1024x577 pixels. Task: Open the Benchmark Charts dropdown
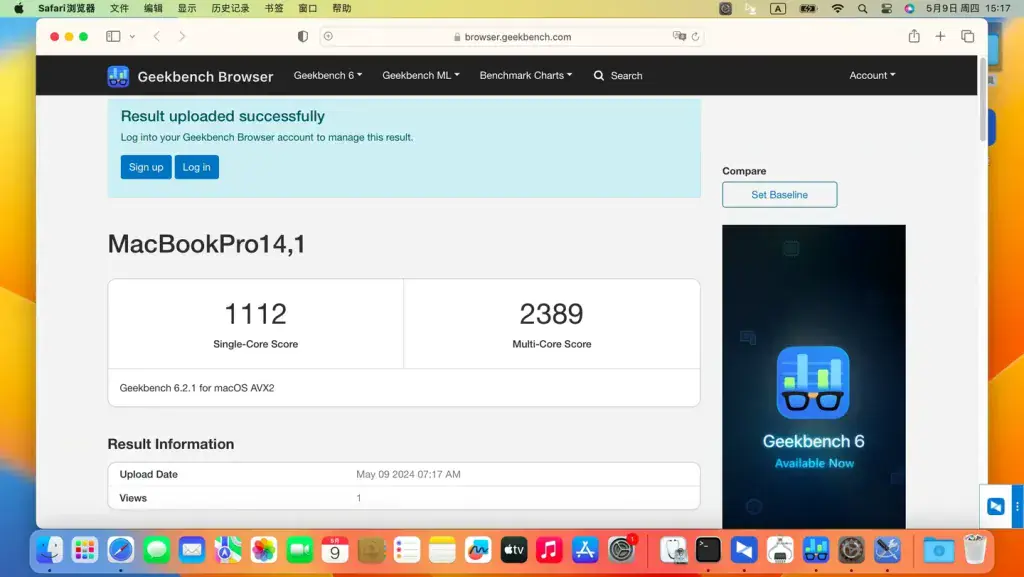pyautogui.click(x=526, y=75)
